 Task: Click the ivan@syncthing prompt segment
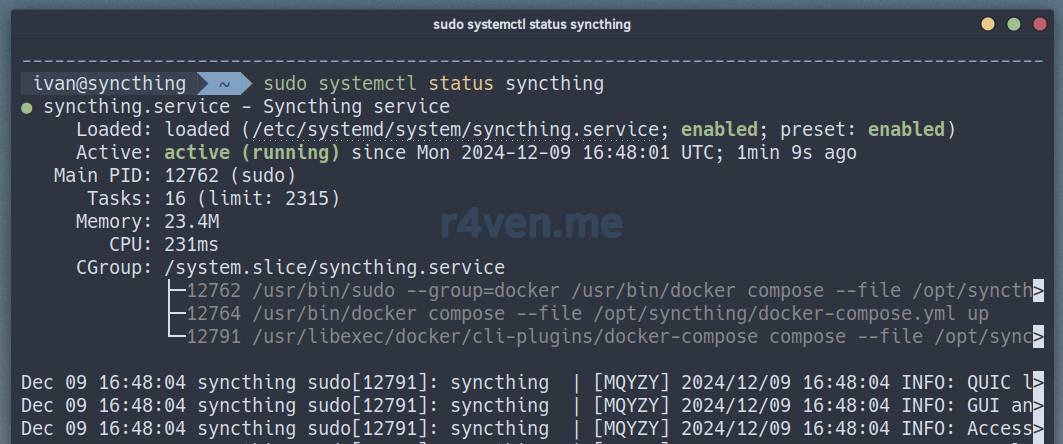click(x=109, y=84)
